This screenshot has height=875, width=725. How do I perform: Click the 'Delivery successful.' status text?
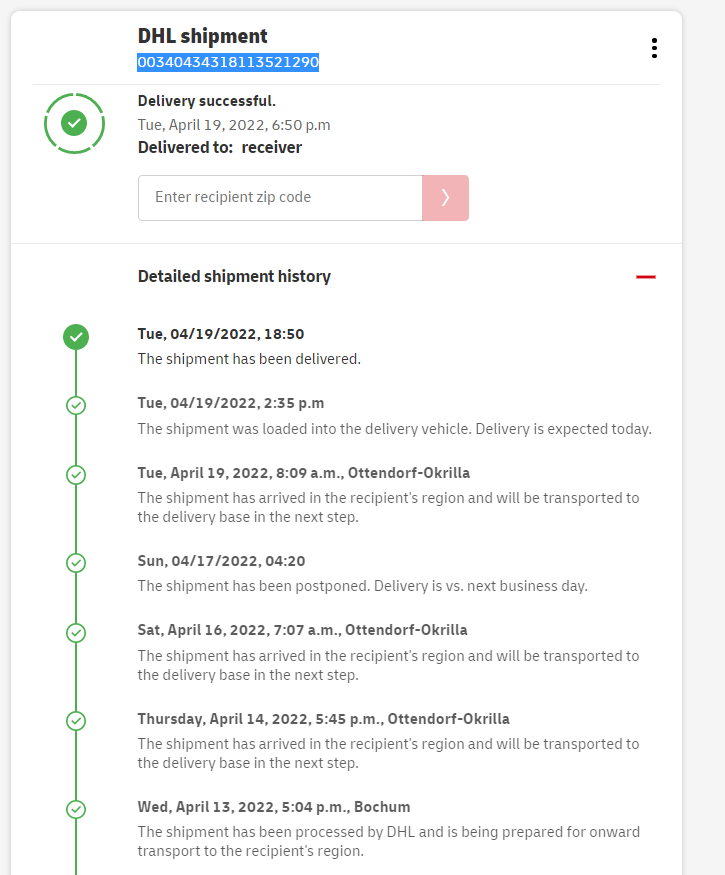point(206,101)
